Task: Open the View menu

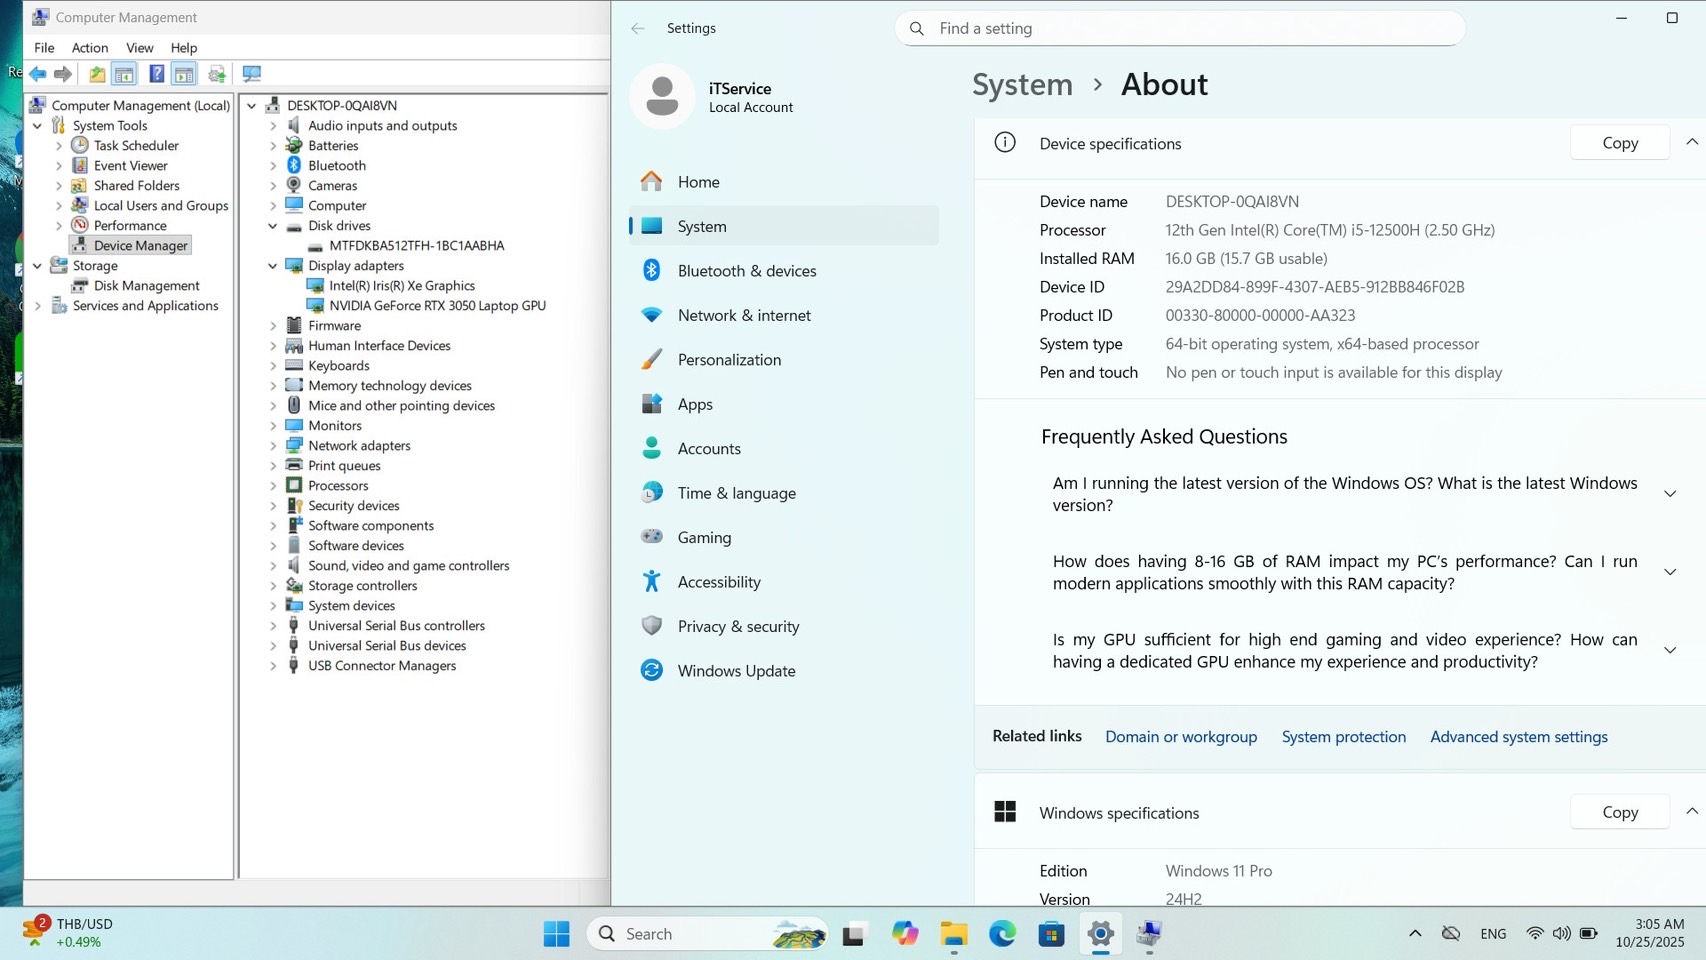Action: point(139,48)
